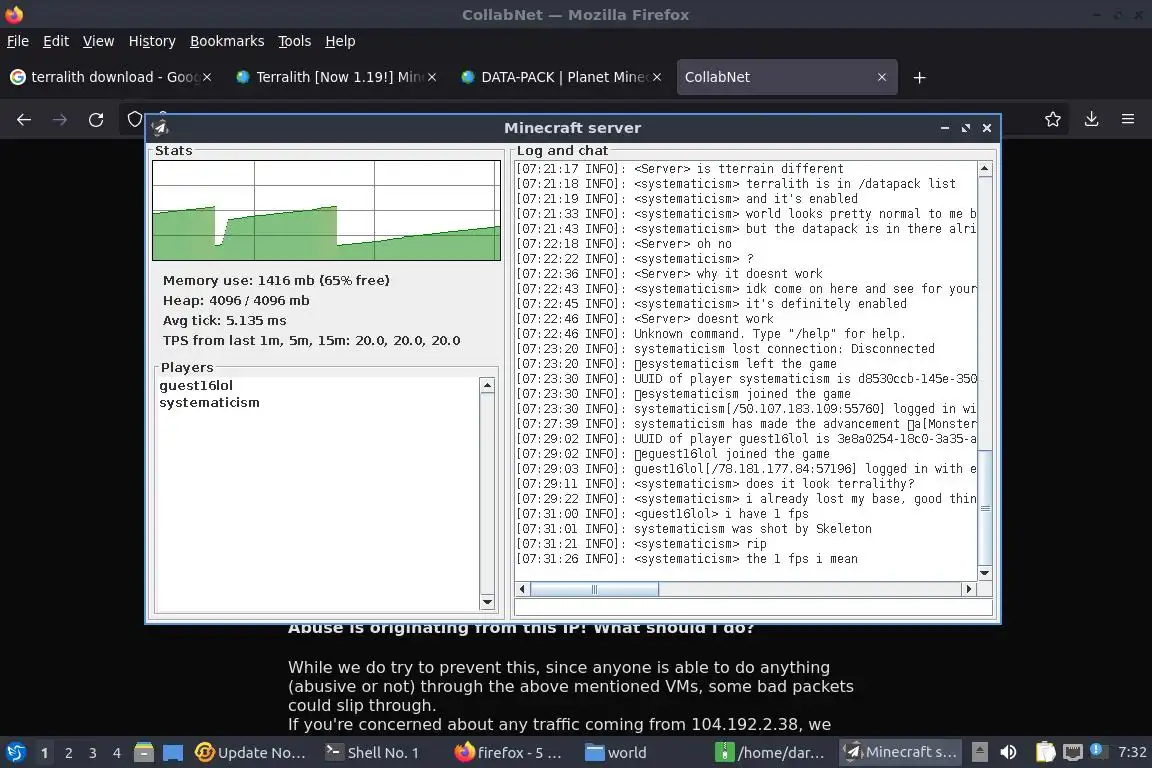Close the DATA-PACK Planet Minecraft tab
1152x768 pixels.
pyautogui.click(x=657, y=77)
